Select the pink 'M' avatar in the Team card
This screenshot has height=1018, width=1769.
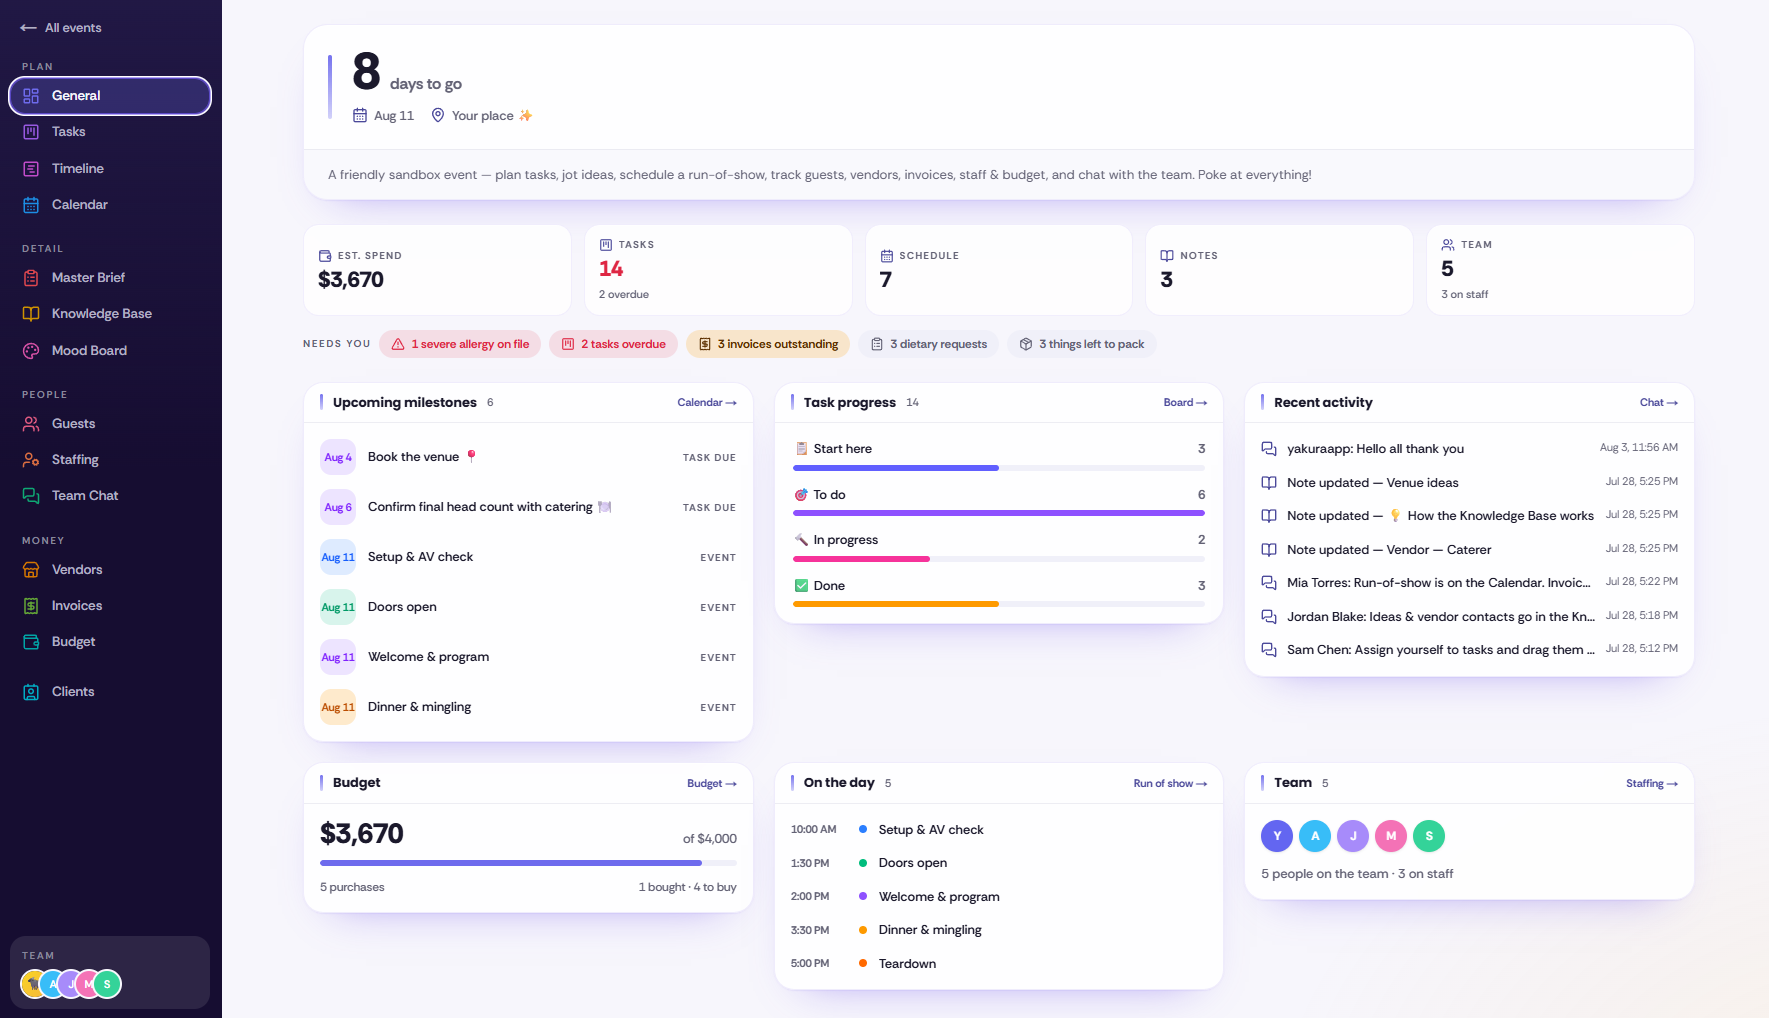pyautogui.click(x=1391, y=836)
